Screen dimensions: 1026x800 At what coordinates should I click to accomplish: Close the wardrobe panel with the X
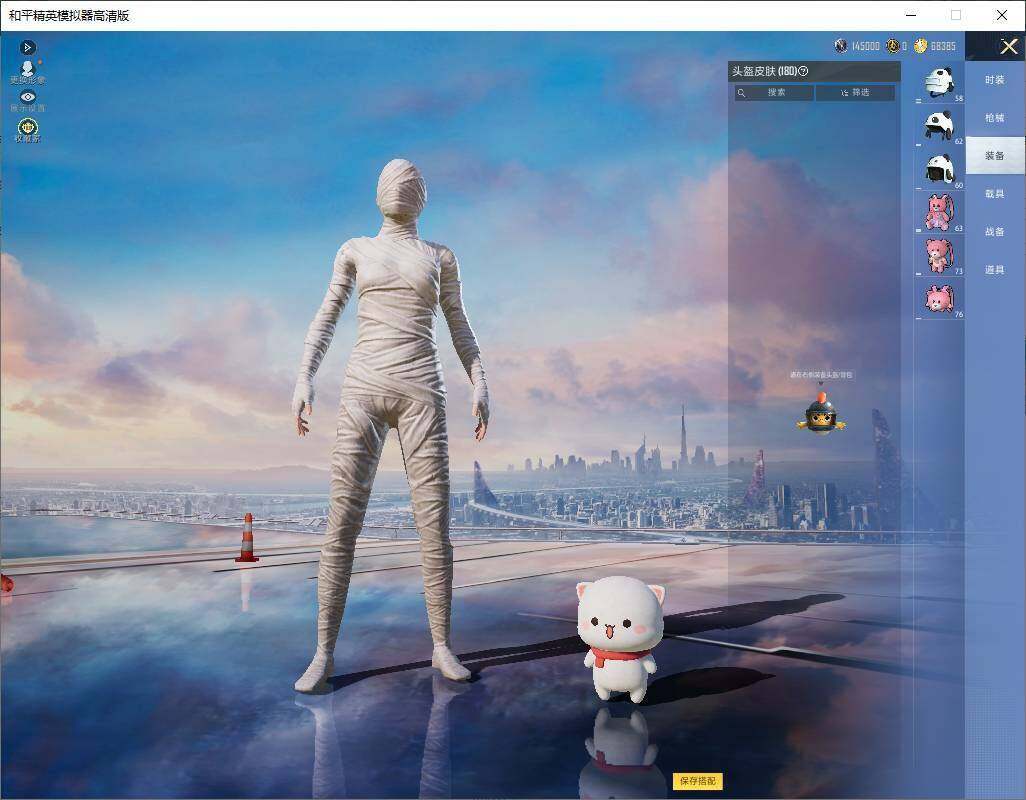[1008, 46]
